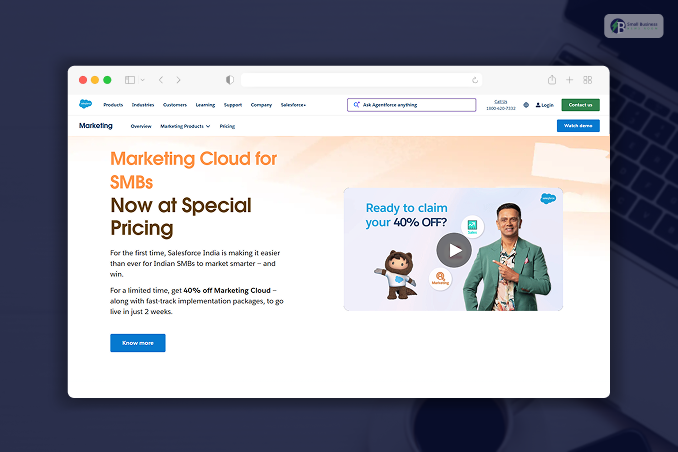Screen dimensions: 678x452
Task: Click the Salesforce logo inside the video
Action: click(548, 199)
